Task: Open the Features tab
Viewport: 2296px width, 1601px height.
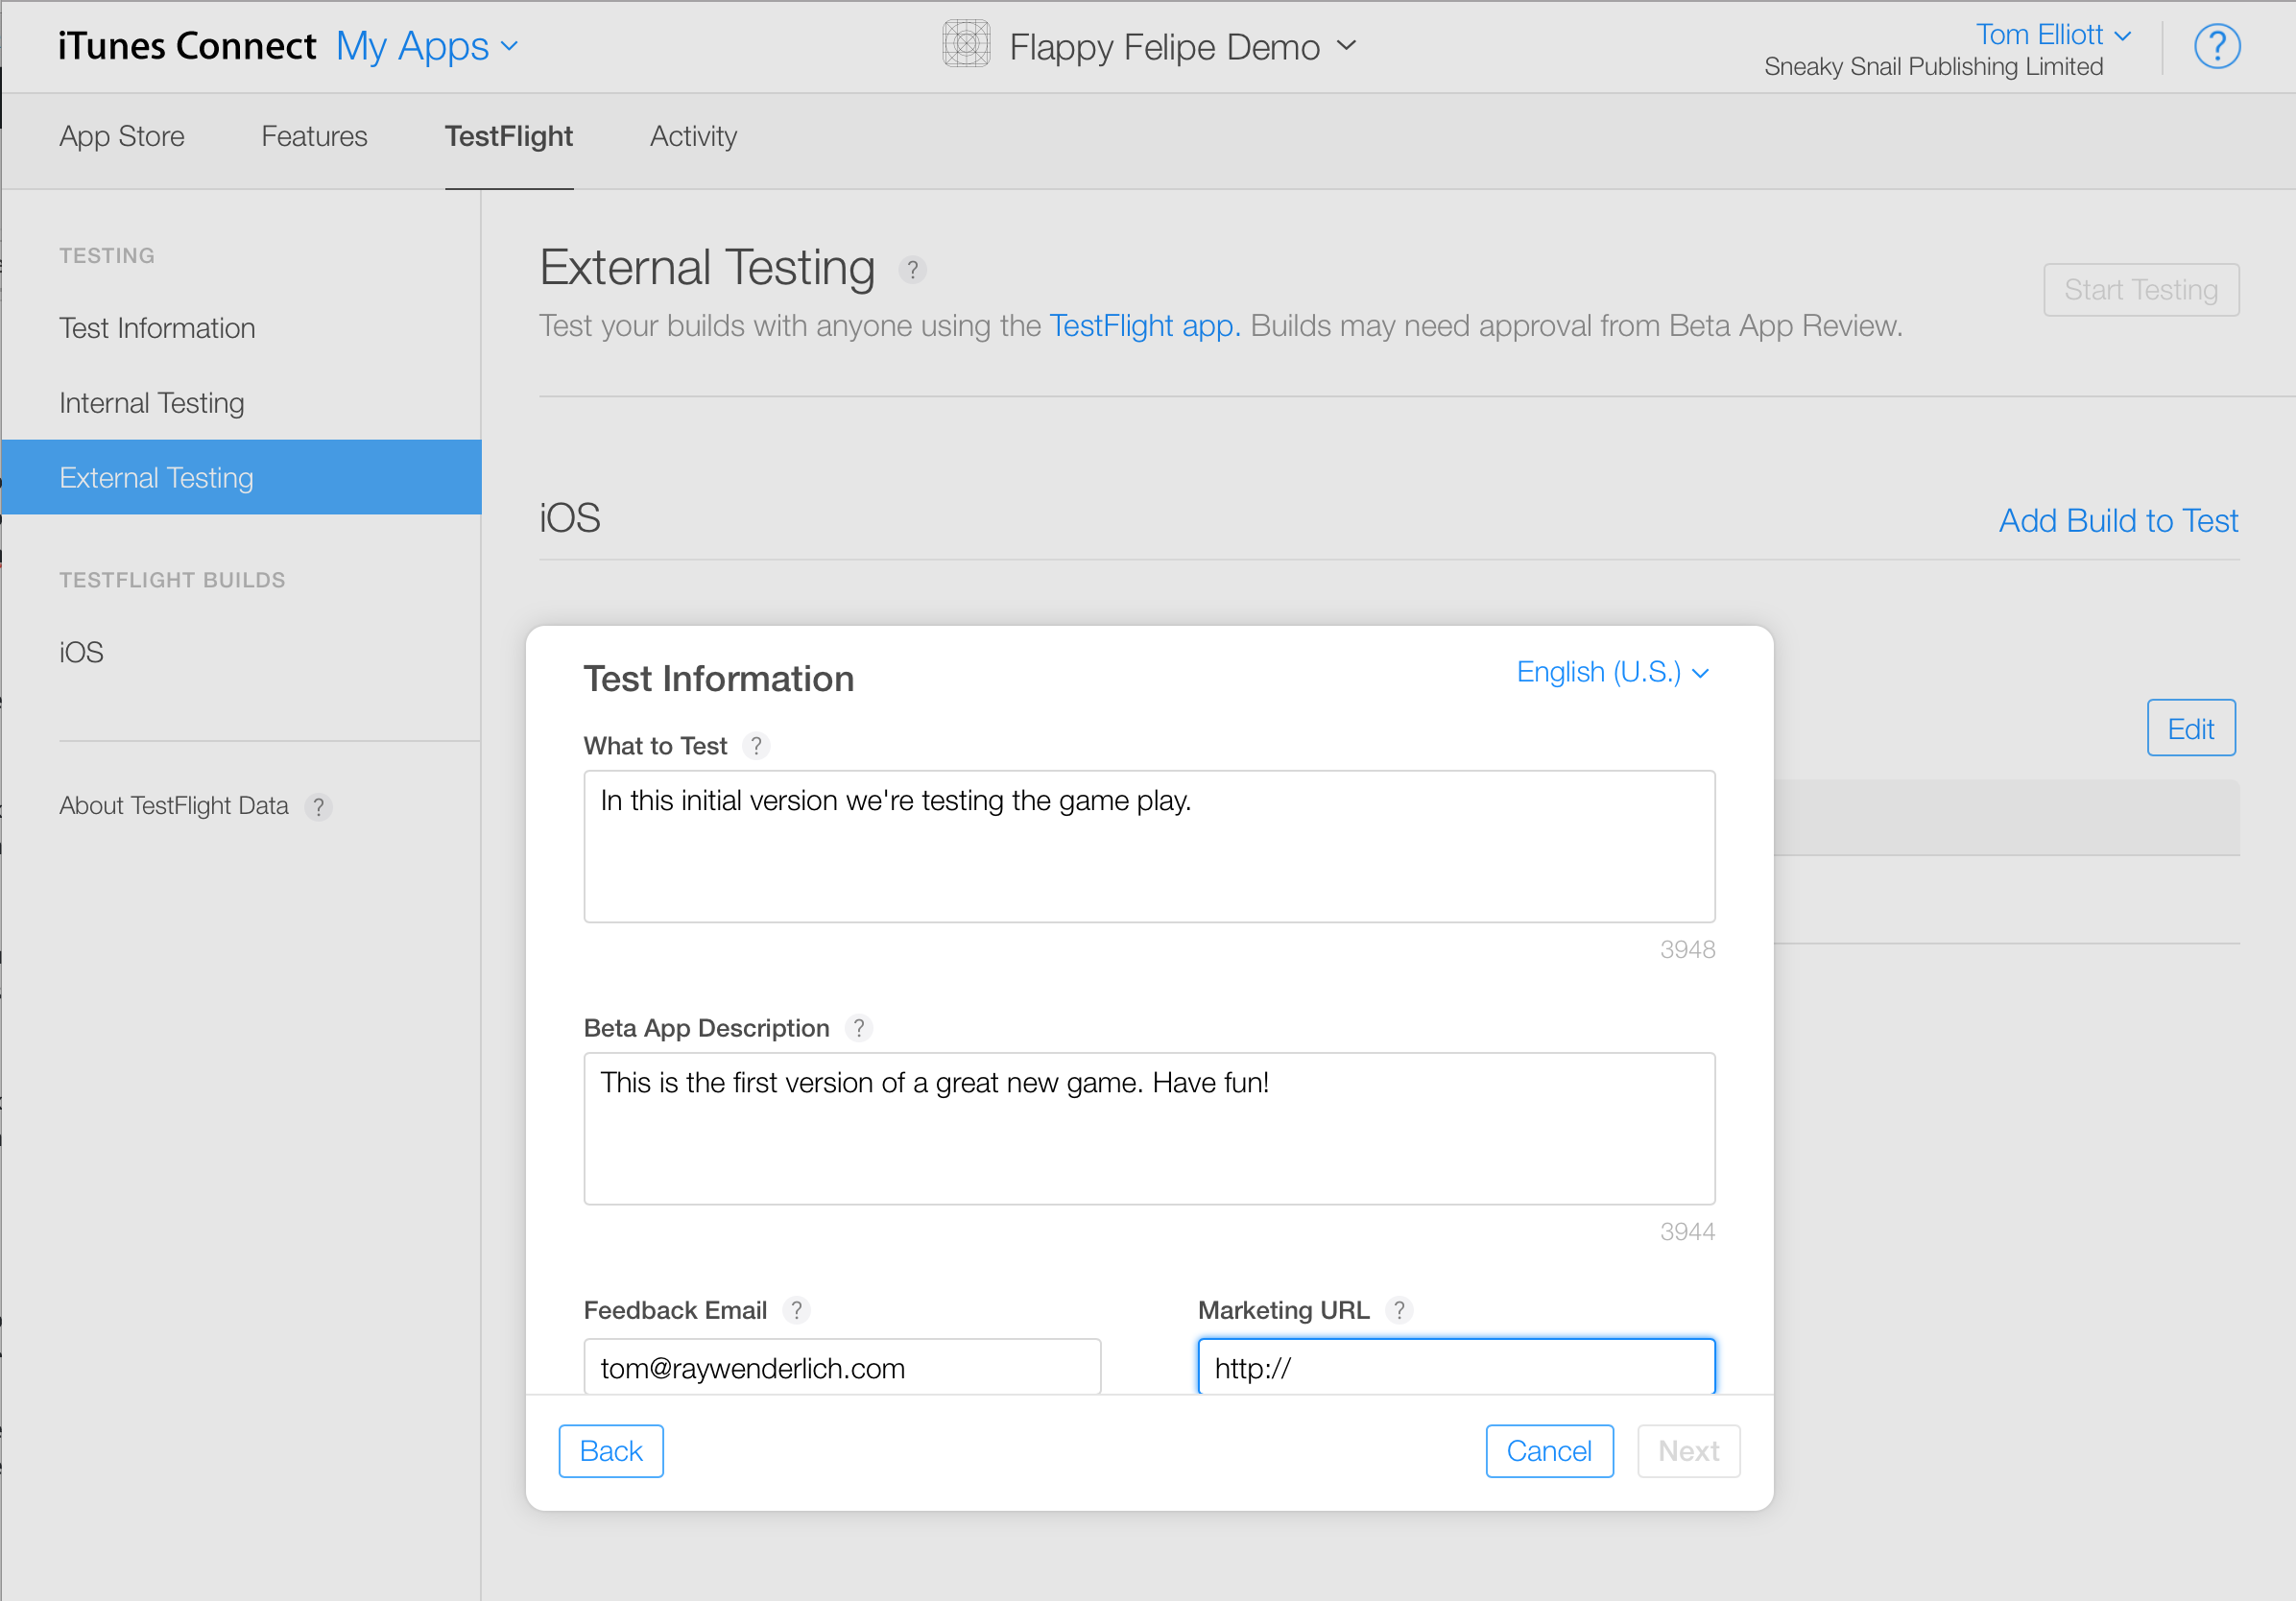Action: pyautogui.click(x=314, y=136)
